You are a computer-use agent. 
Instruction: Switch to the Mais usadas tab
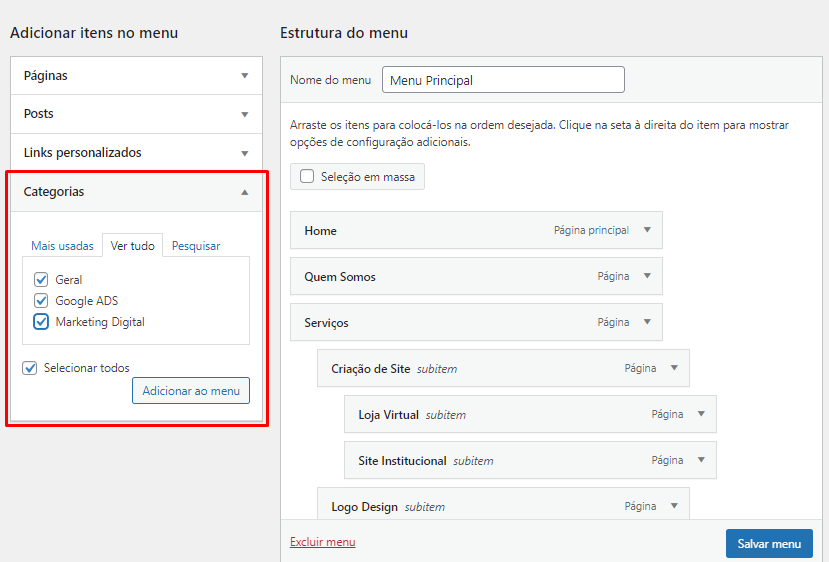(62, 246)
